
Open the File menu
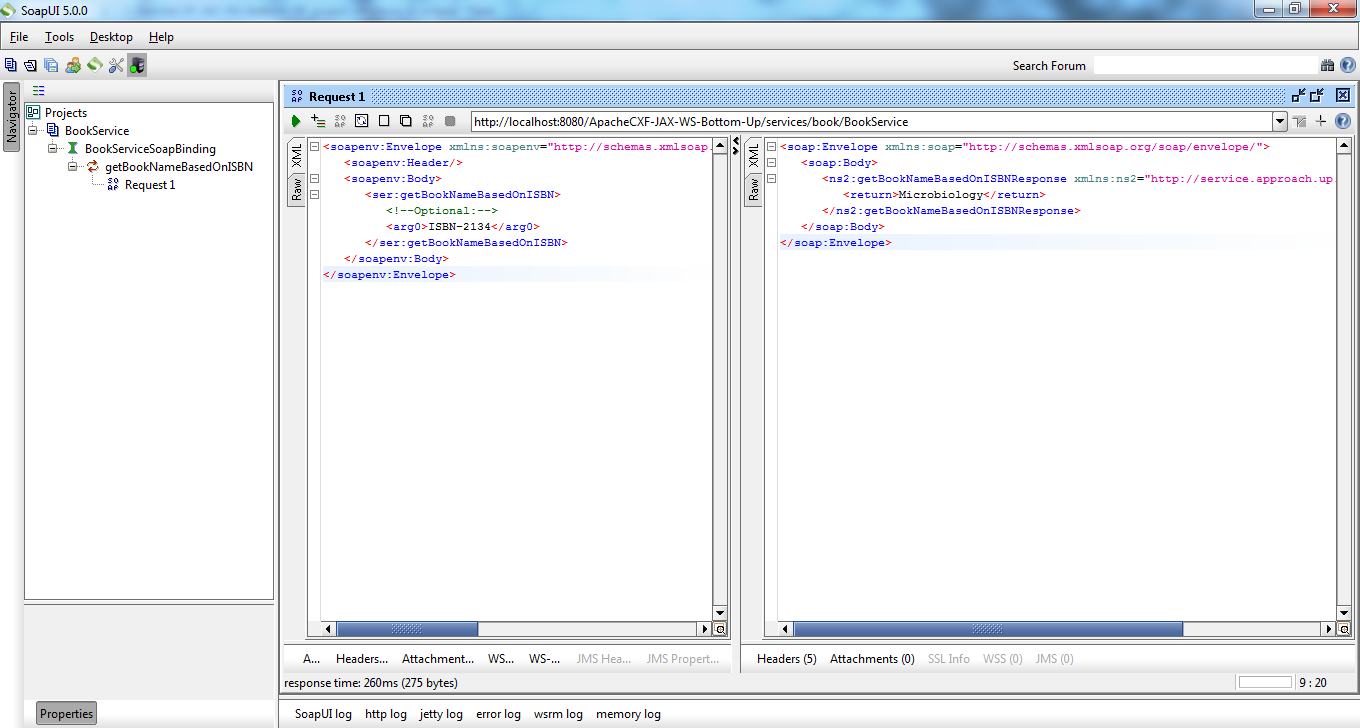[19, 37]
